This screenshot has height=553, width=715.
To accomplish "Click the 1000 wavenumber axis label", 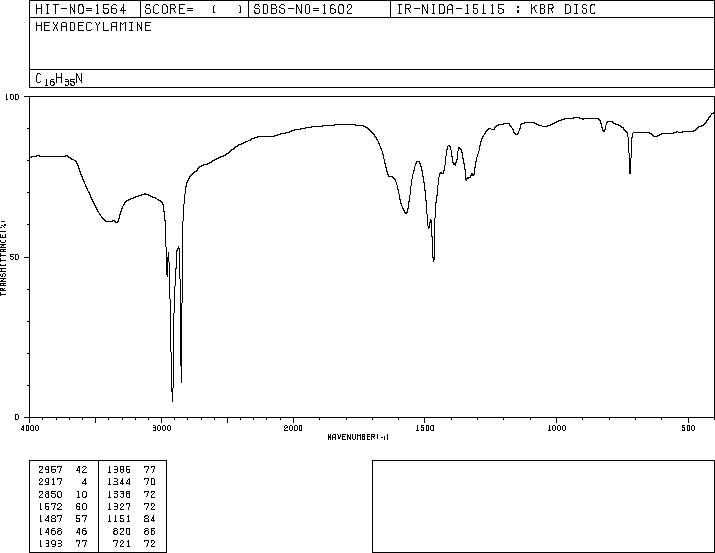I will click(556, 428).
